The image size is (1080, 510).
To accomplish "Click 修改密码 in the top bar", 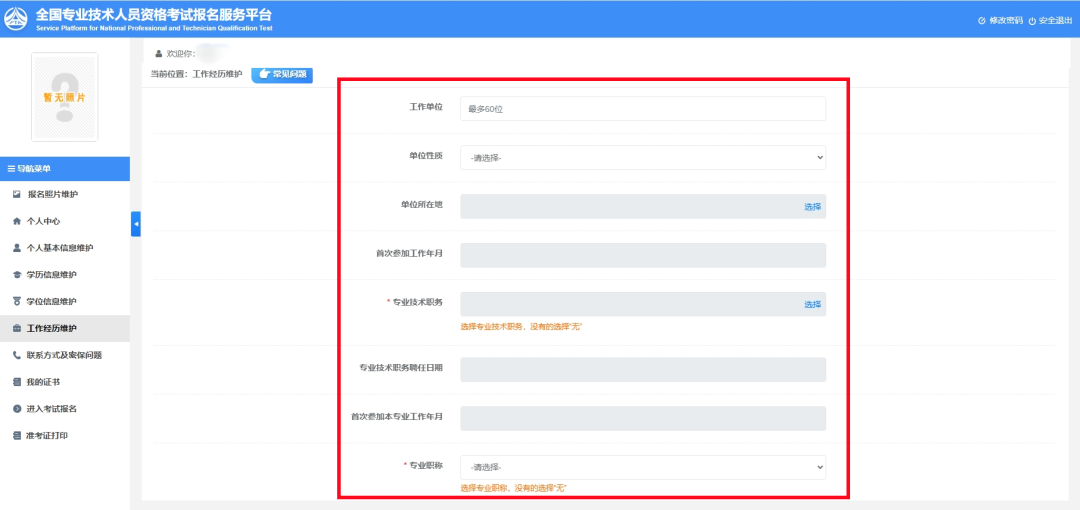I will 1000,20.
